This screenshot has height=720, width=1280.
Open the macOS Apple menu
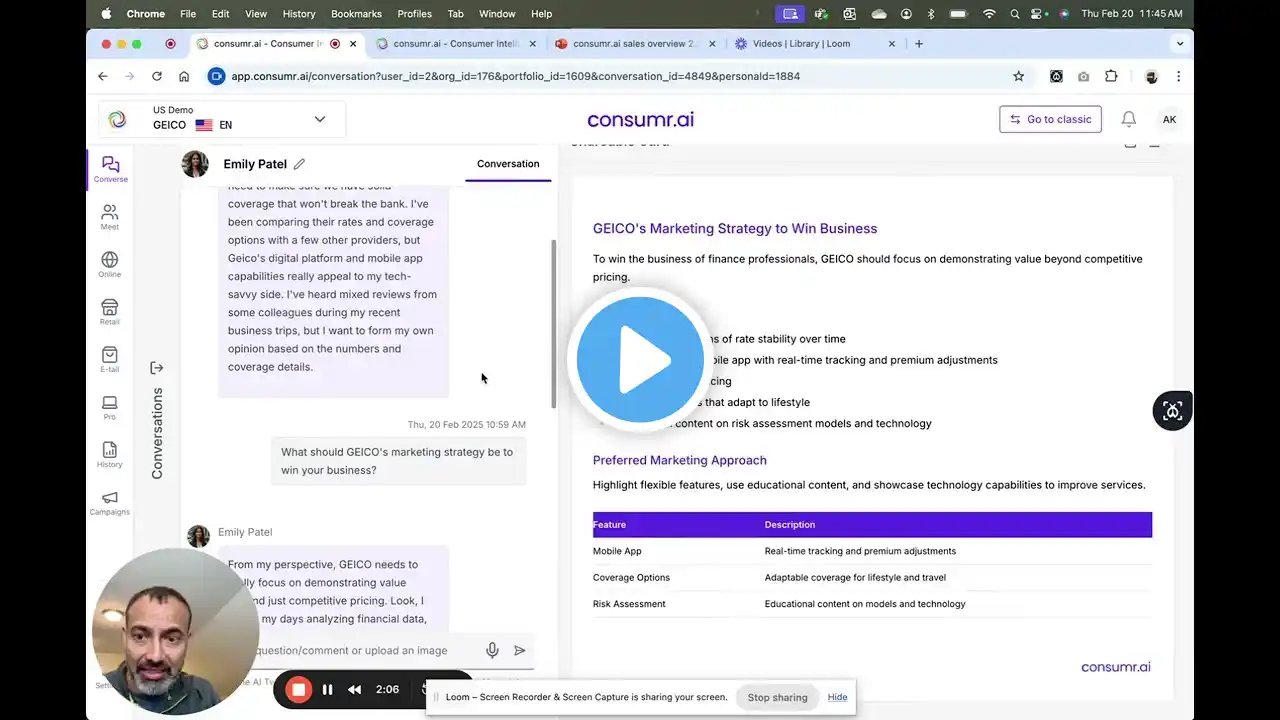[107, 14]
